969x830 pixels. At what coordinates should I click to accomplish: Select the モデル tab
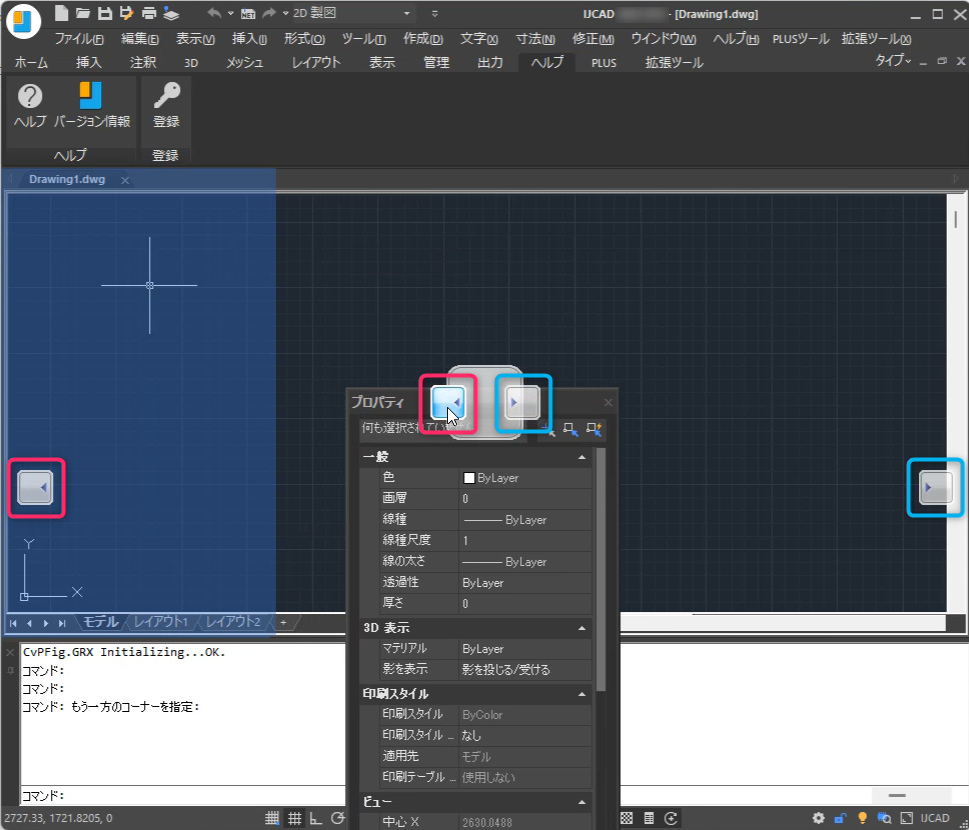click(x=101, y=622)
